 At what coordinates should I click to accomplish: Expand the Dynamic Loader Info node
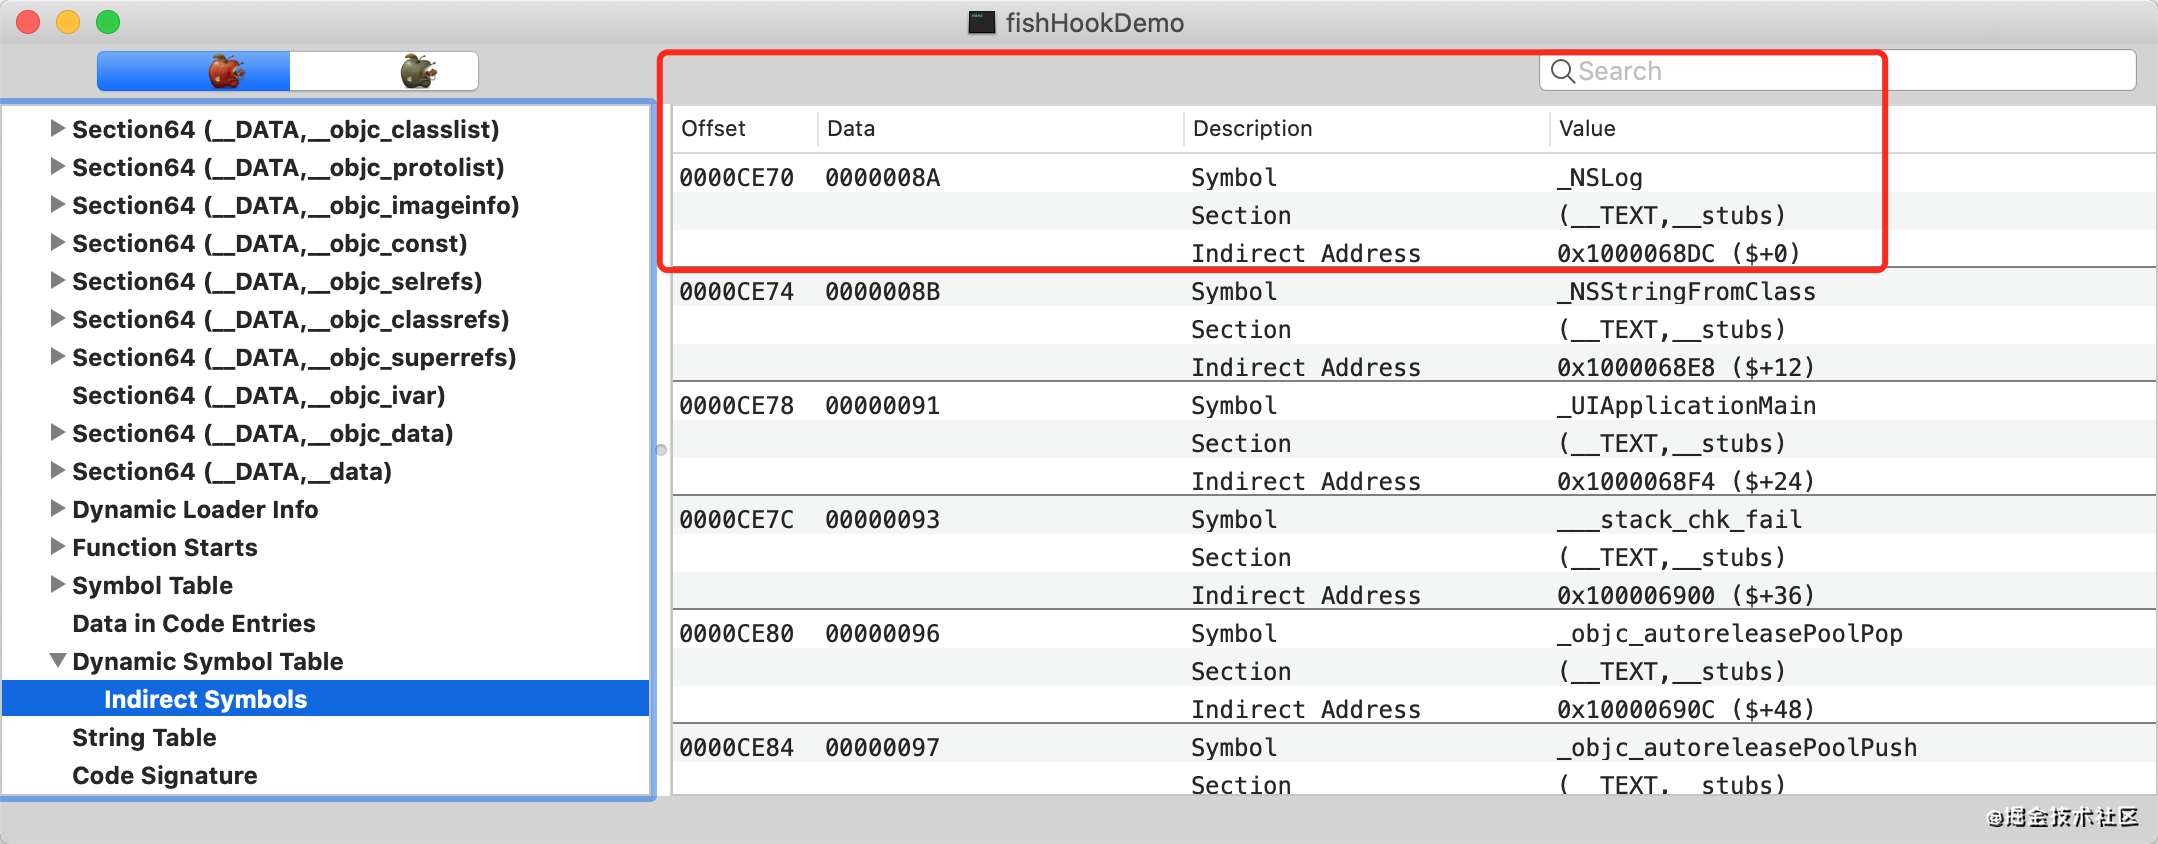pos(58,509)
